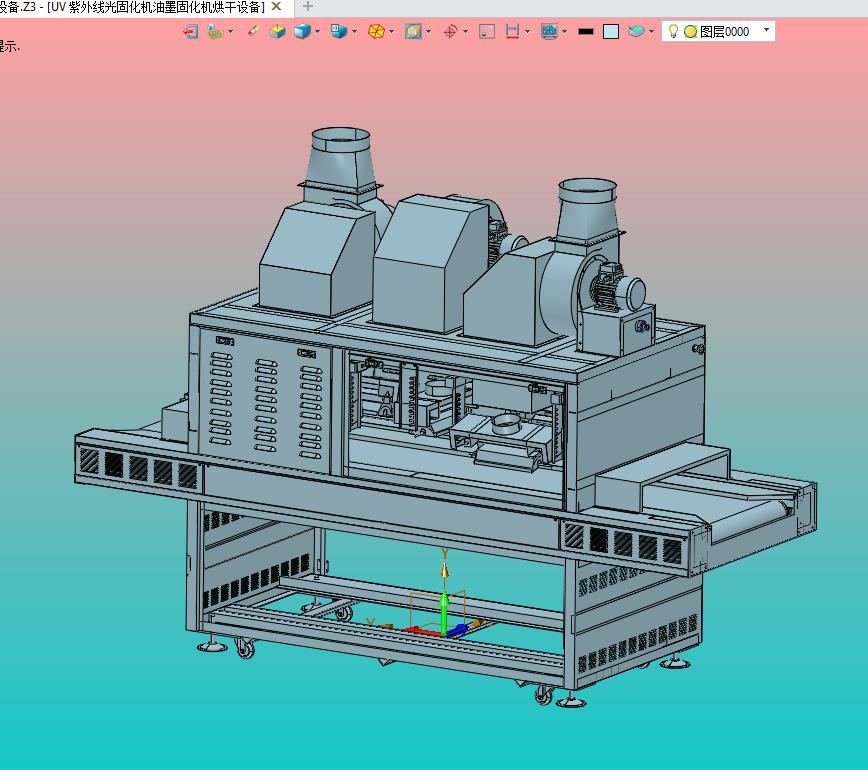Expand the view orientation dropdown arrow

pos(354,32)
